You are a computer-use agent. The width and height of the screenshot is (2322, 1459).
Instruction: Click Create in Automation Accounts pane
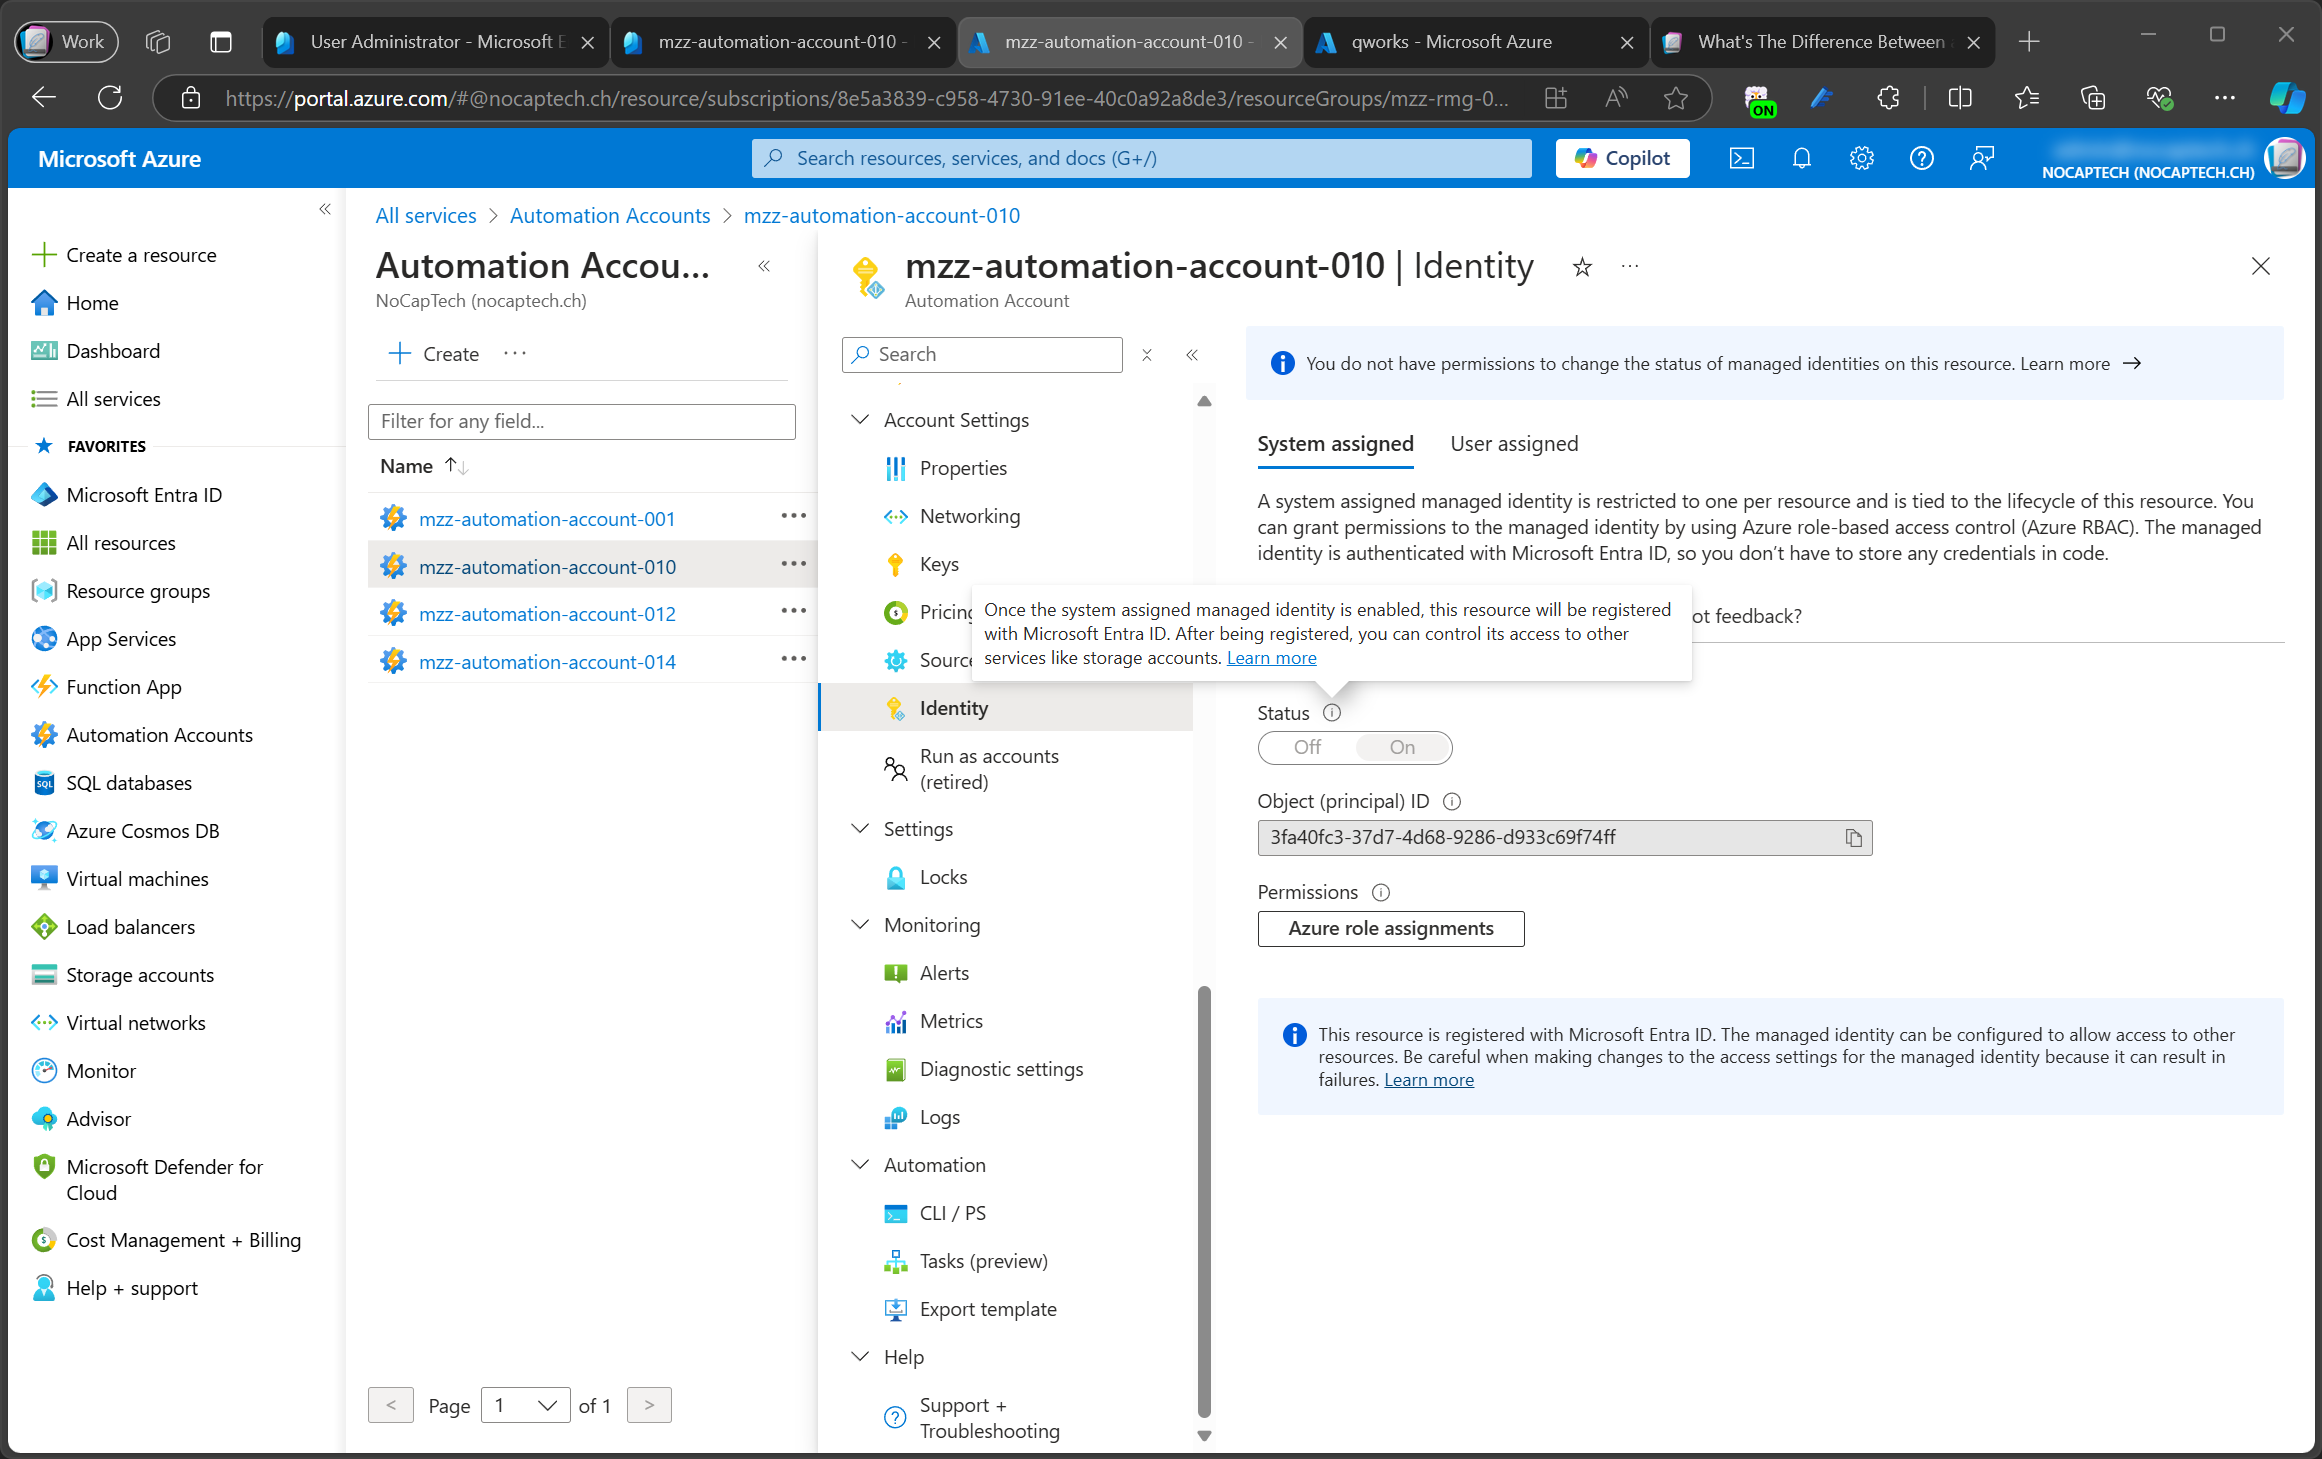433,354
